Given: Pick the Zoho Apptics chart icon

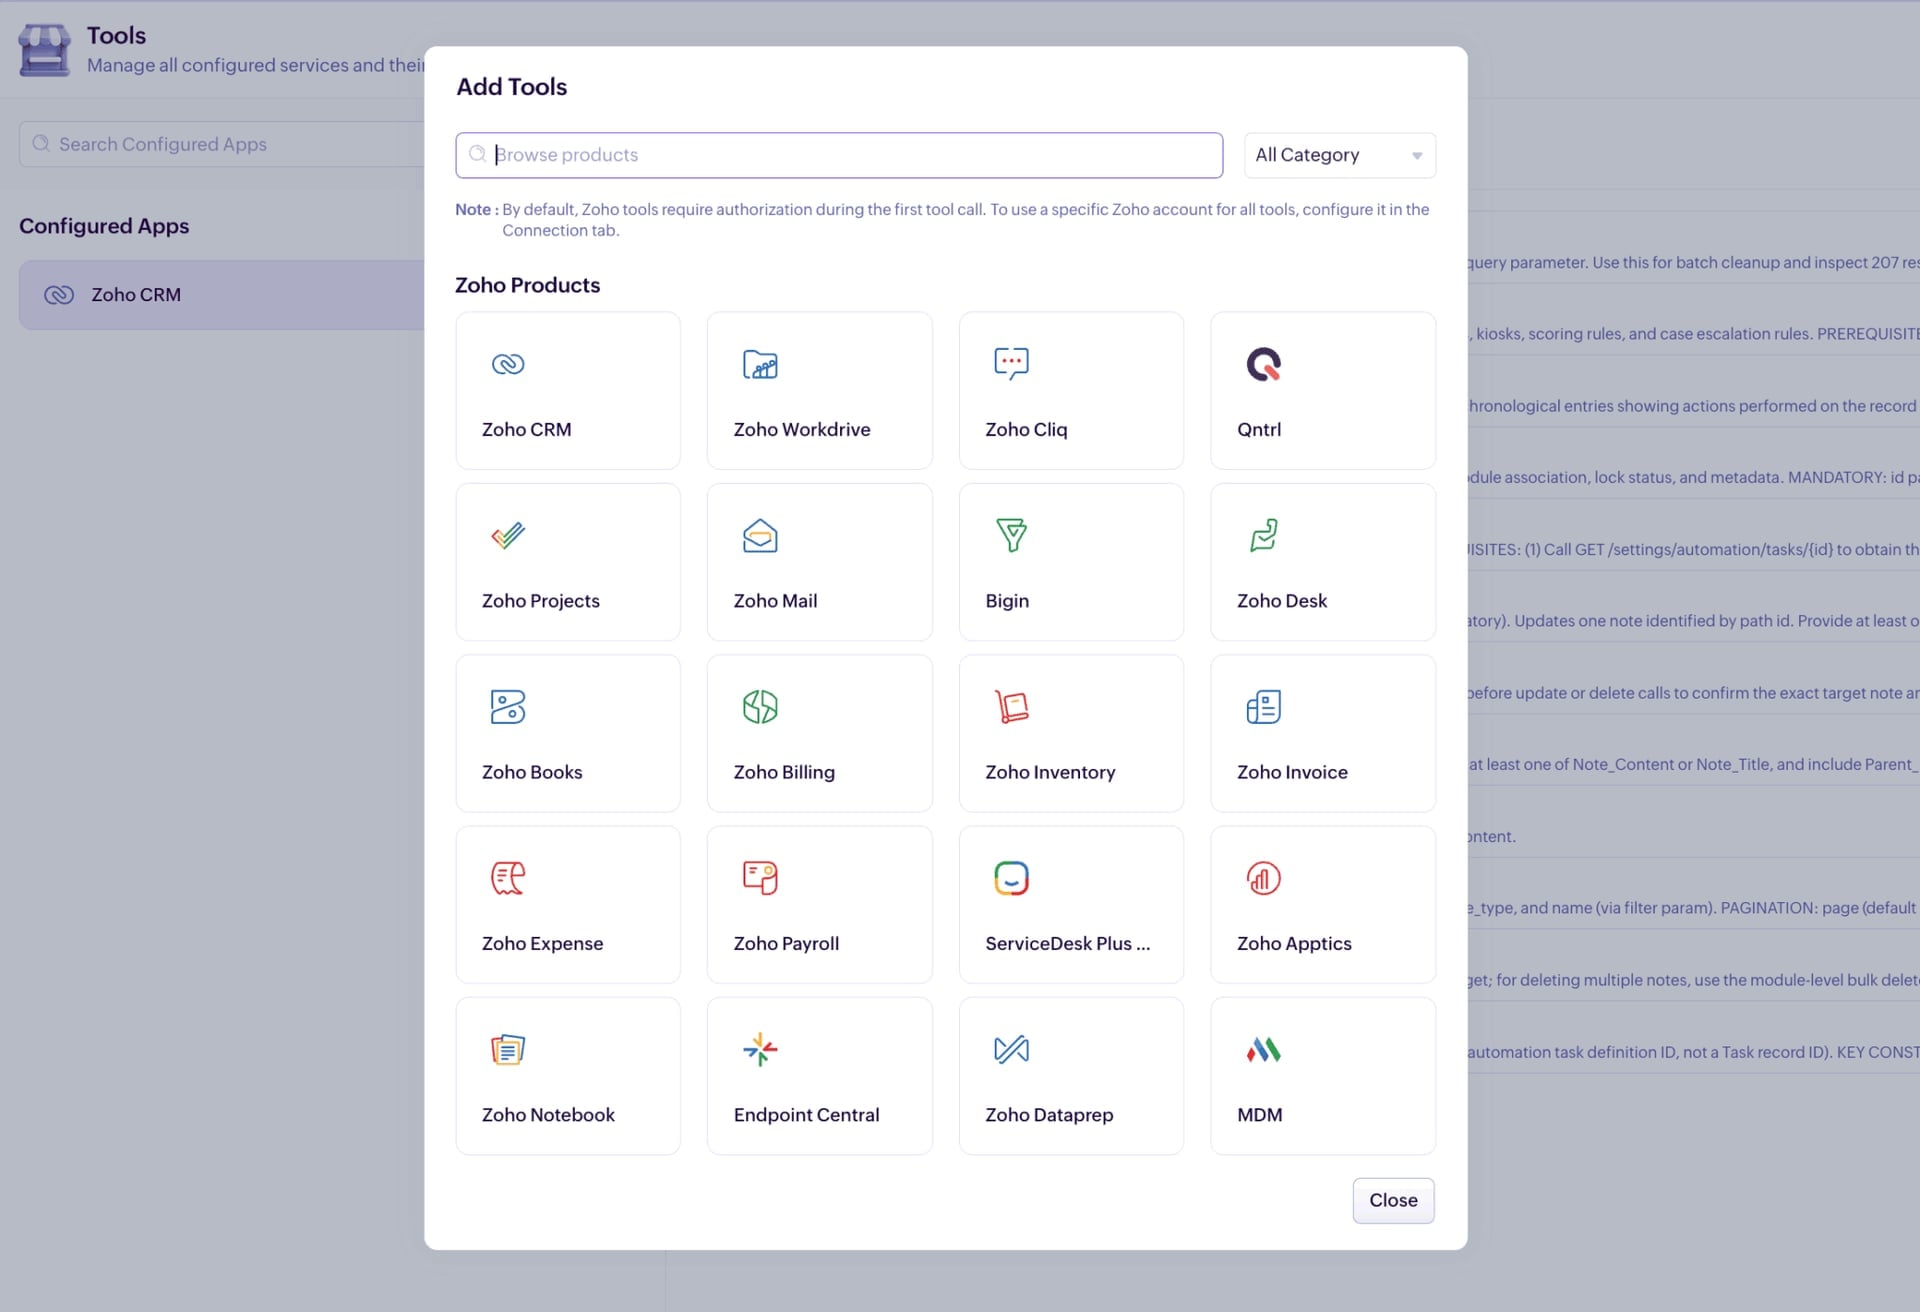Looking at the screenshot, I should tap(1263, 878).
